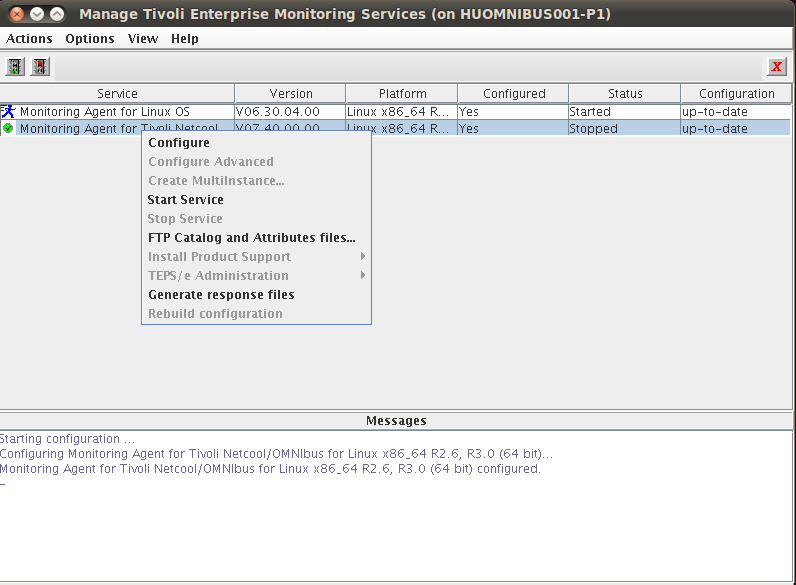Image resolution: width=796 pixels, height=585 pixels.
Task: Click the green traffic light start service icon
Action: [x=15, y=67]
